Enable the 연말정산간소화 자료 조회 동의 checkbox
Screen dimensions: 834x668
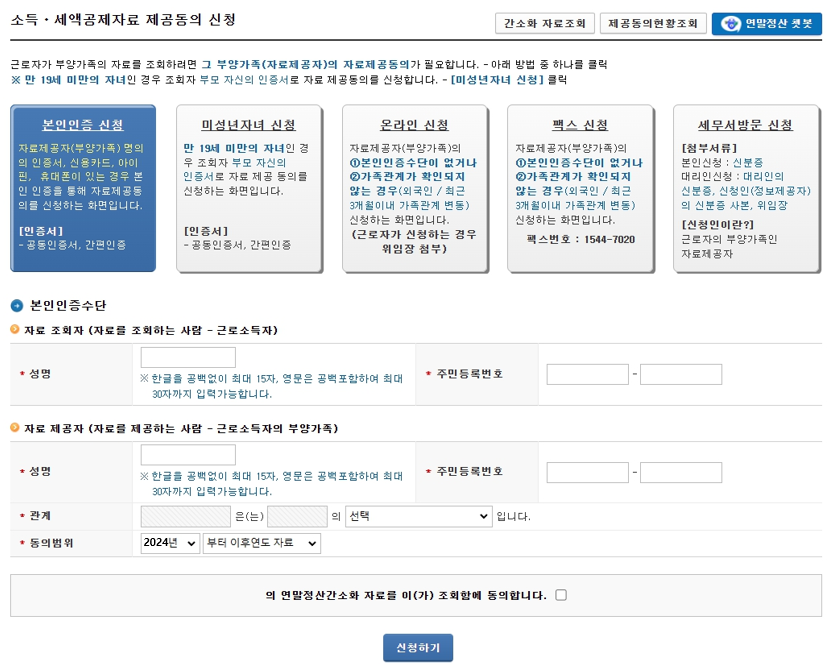(x=561, y=593)
